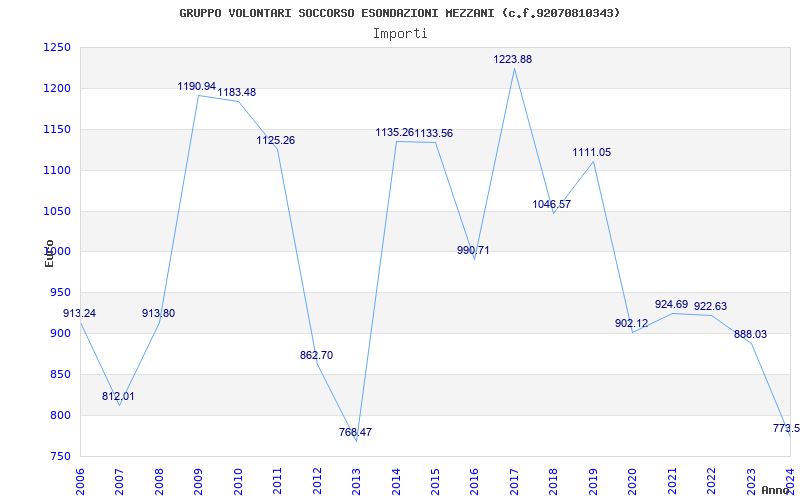Click the 2018 x-axis year label
The image size is (800, 500).
(x=554, y=481)
